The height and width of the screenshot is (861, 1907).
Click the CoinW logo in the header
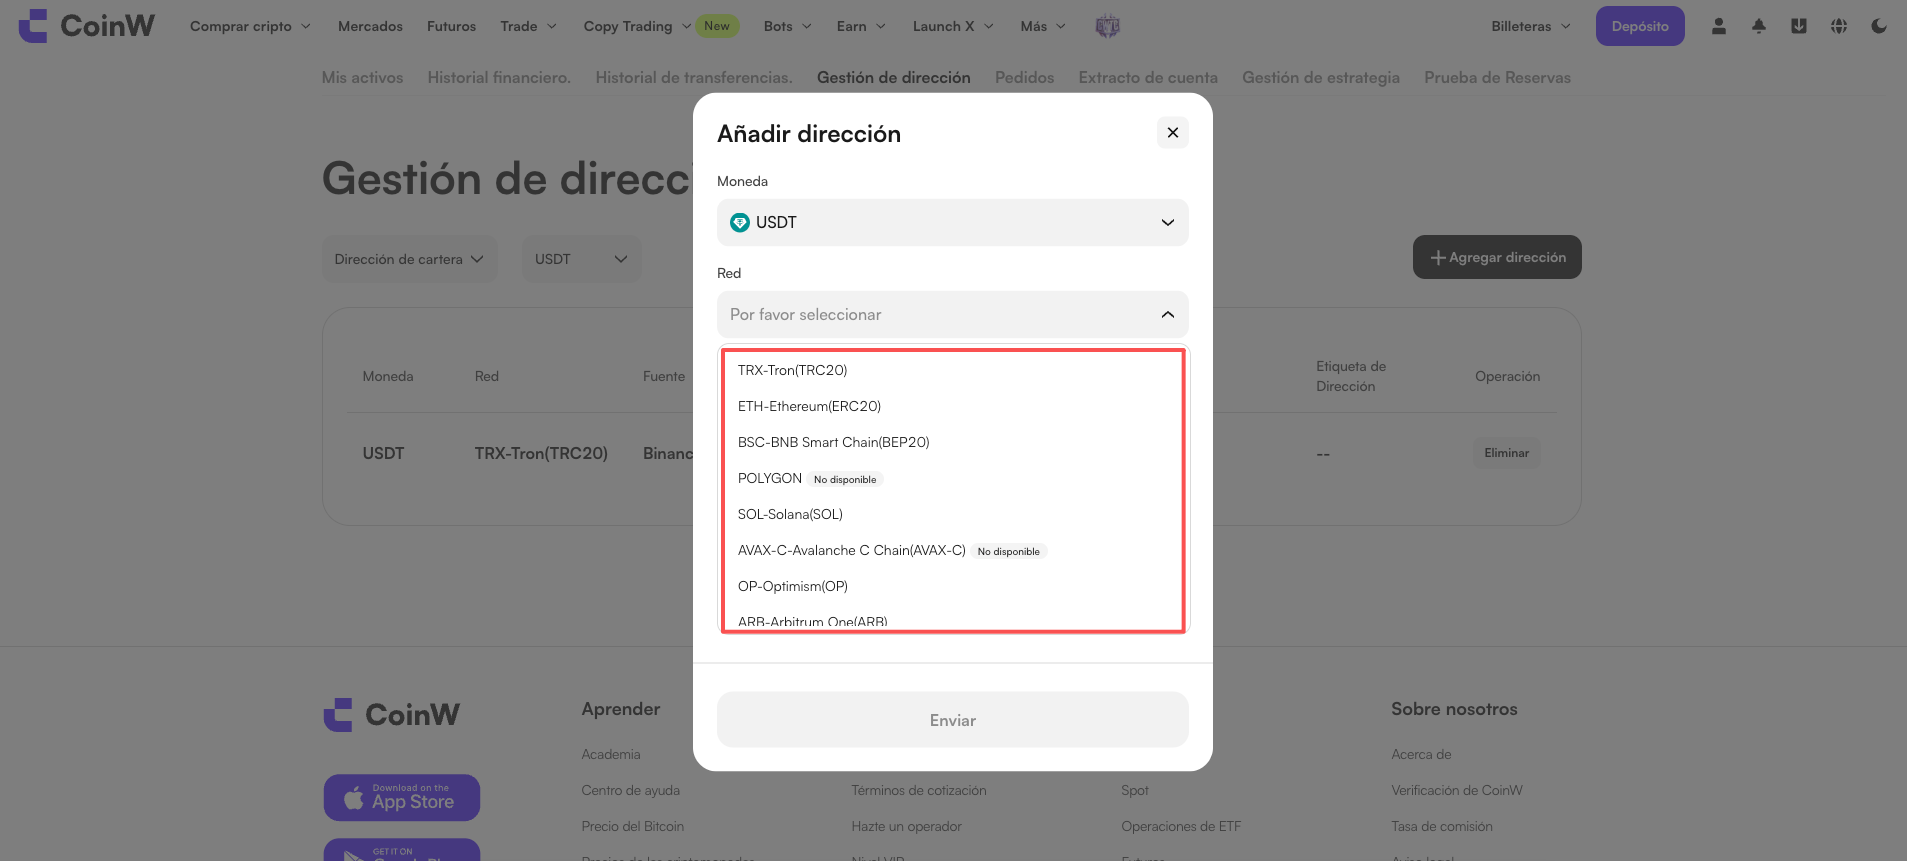click(87, 26)
